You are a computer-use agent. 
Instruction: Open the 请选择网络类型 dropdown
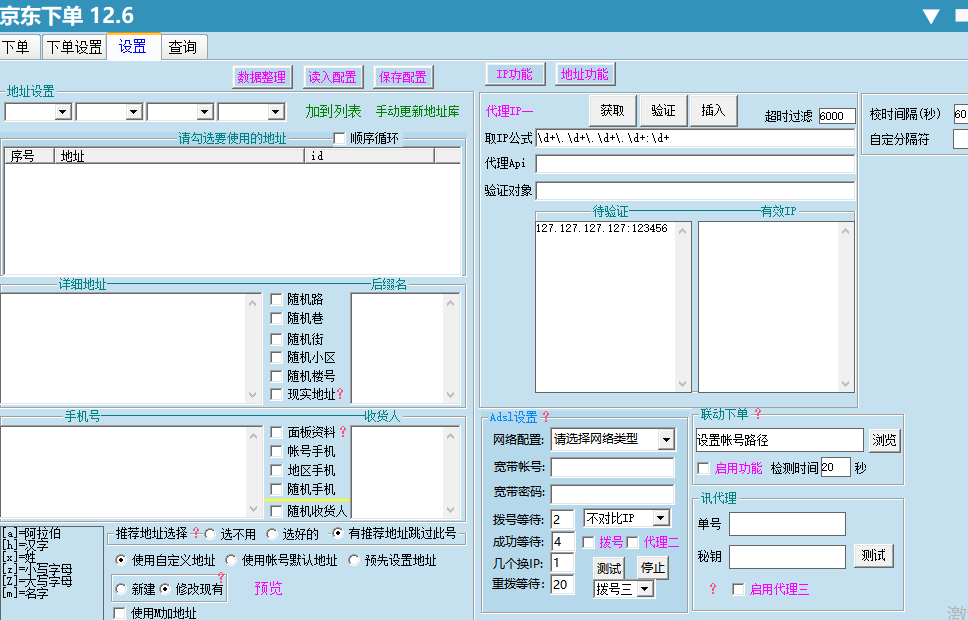pos(666,439)
